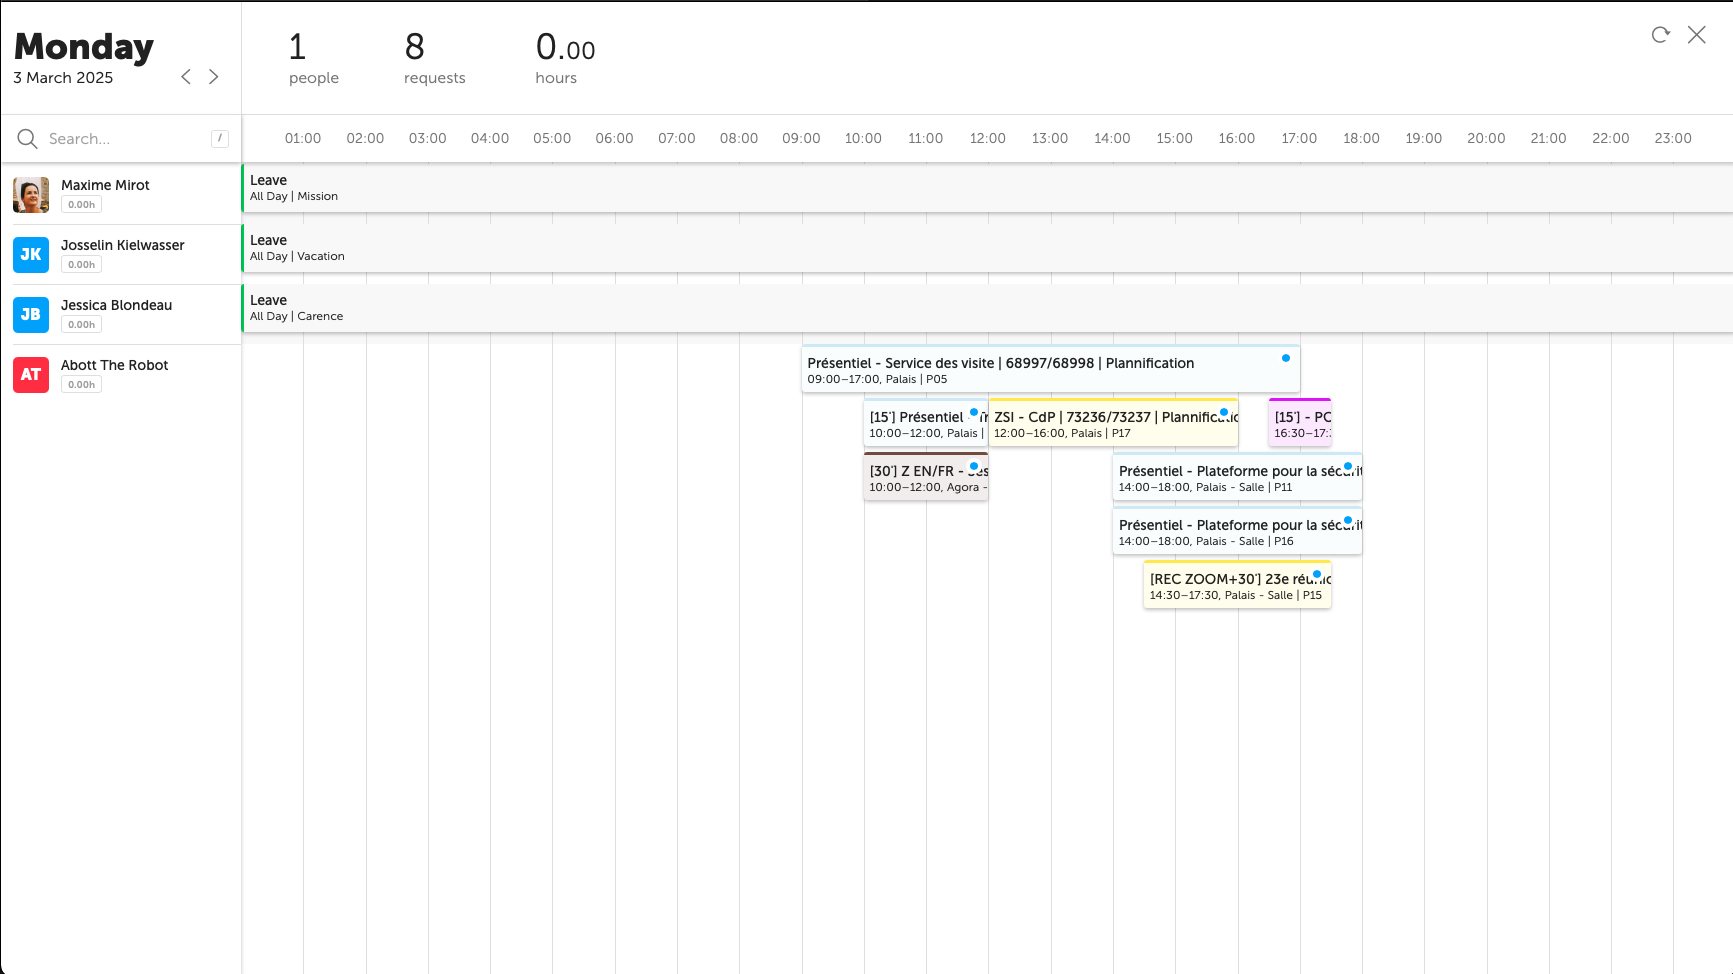Click the 12:00 timeline hour marker

tap(987, 139)
